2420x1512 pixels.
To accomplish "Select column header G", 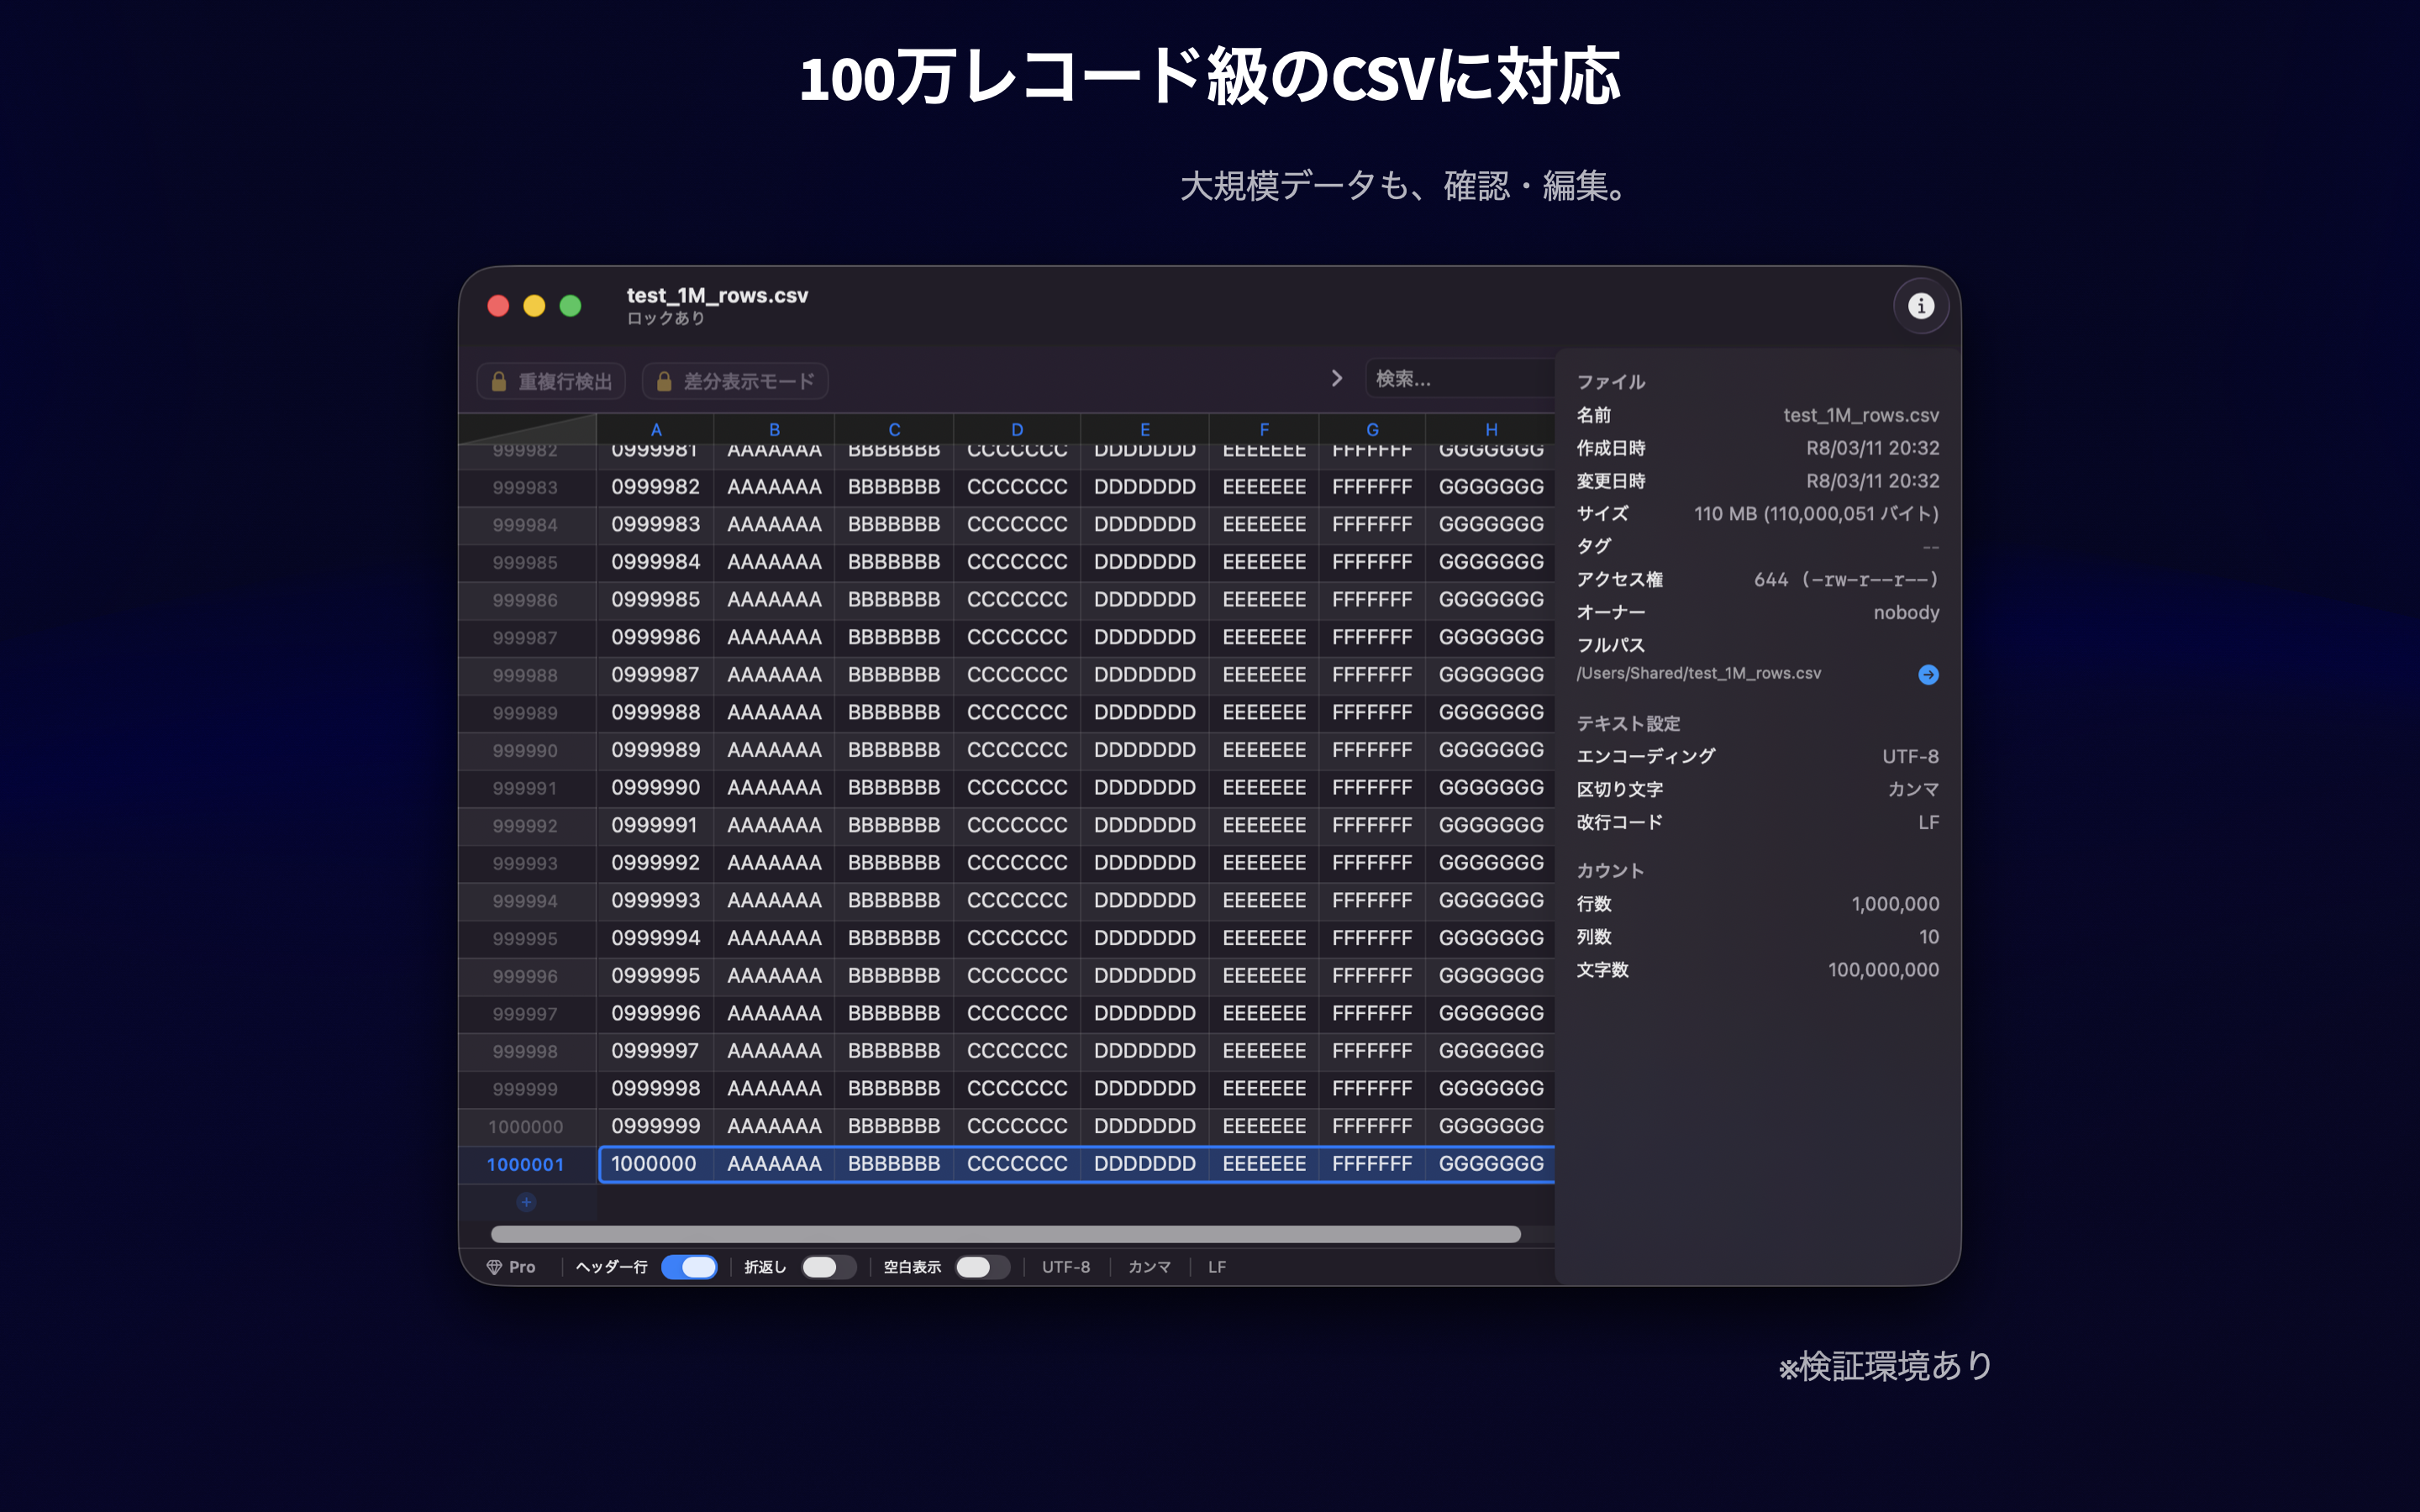I will coord(1371,429).
